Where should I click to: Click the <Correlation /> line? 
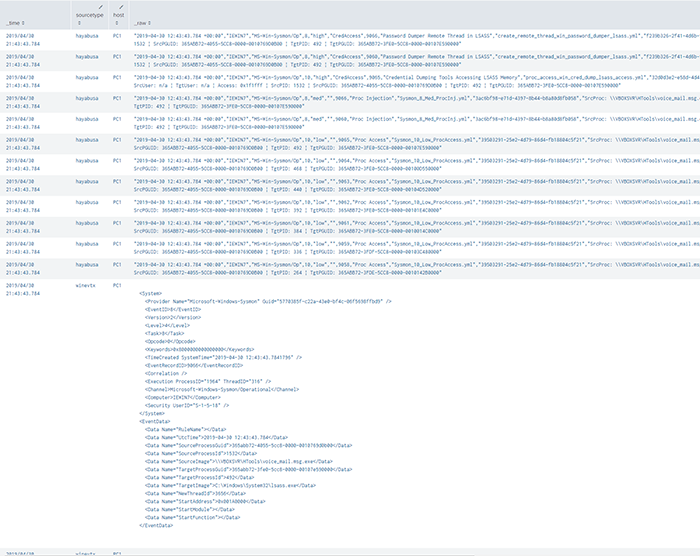coord(166,374)
